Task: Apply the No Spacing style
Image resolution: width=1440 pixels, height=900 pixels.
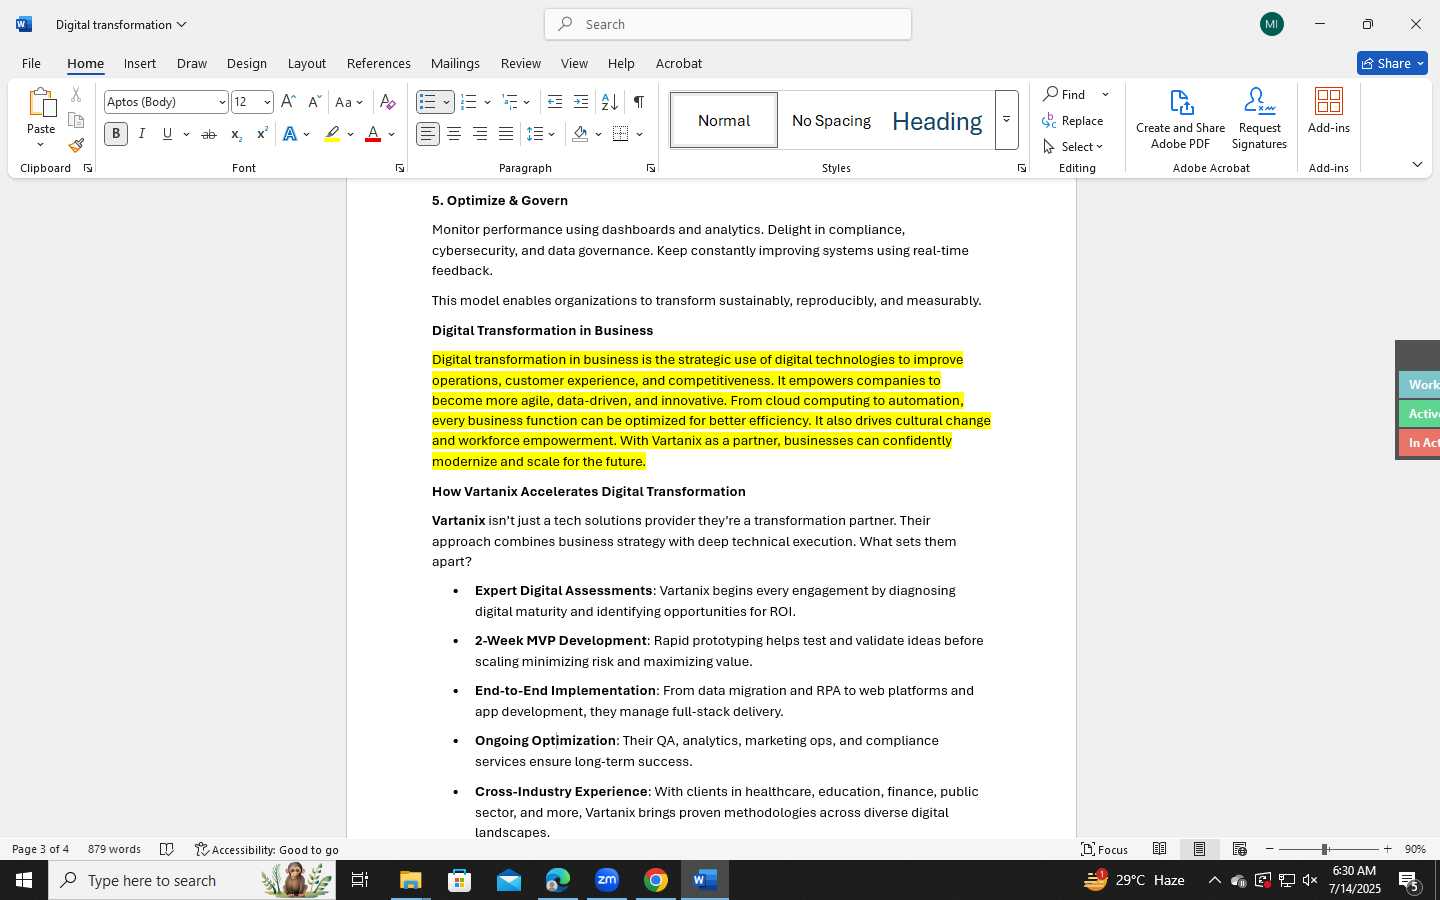Action: [831, 120]
